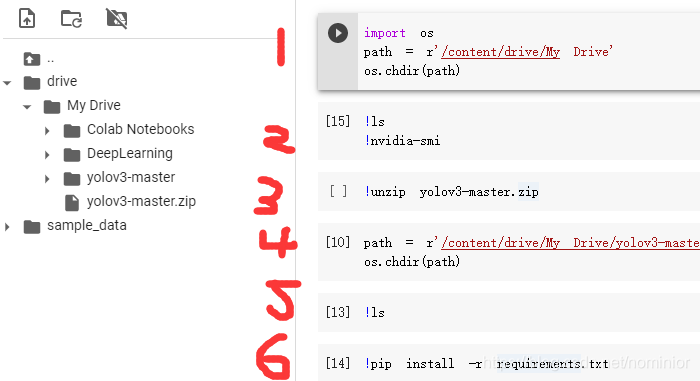The height and width of the screenshot is (381, 700).
Task: Select the Colab Notebooks tree label
Action: (141, 129)
